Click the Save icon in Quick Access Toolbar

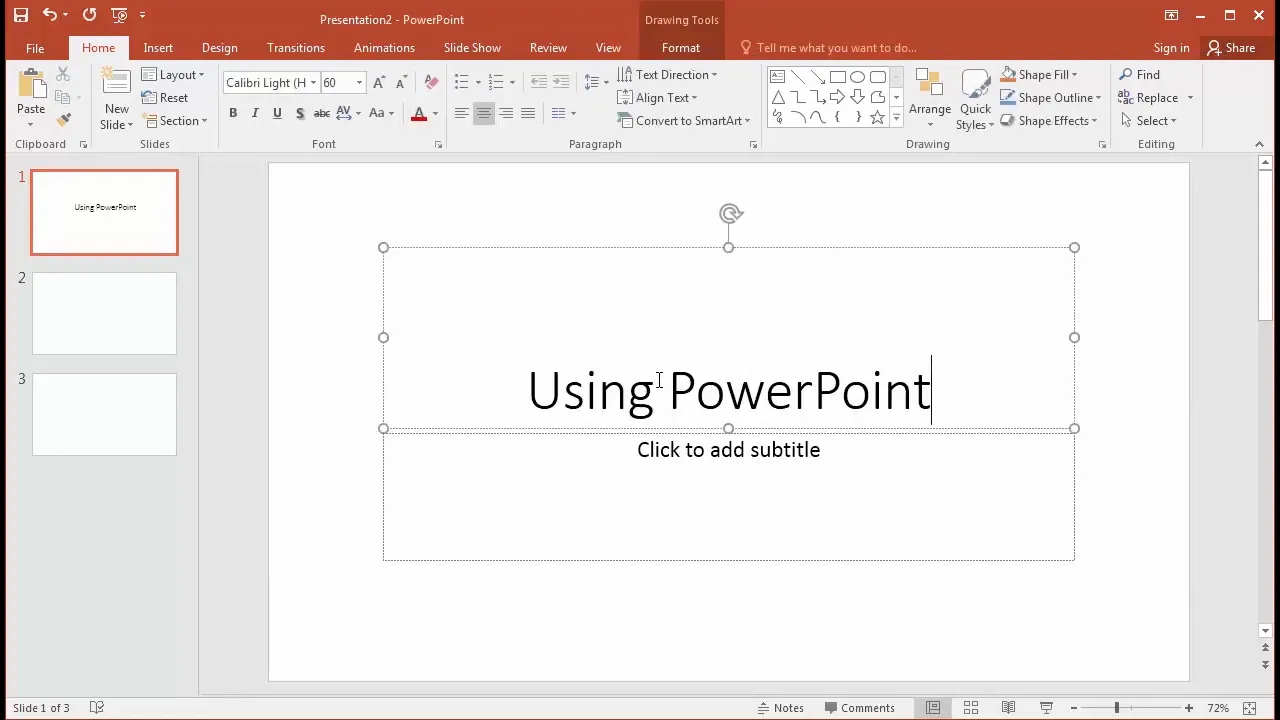coord(21,15)
